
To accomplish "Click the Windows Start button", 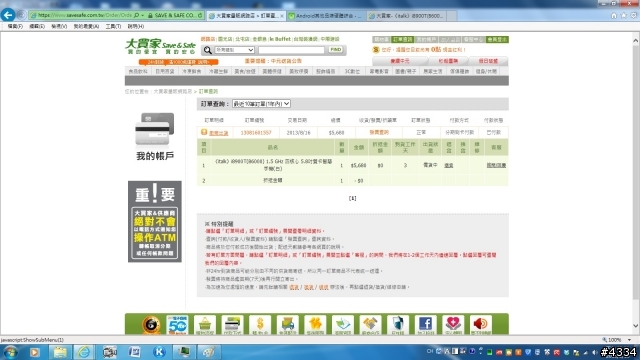I will (10, 352).
